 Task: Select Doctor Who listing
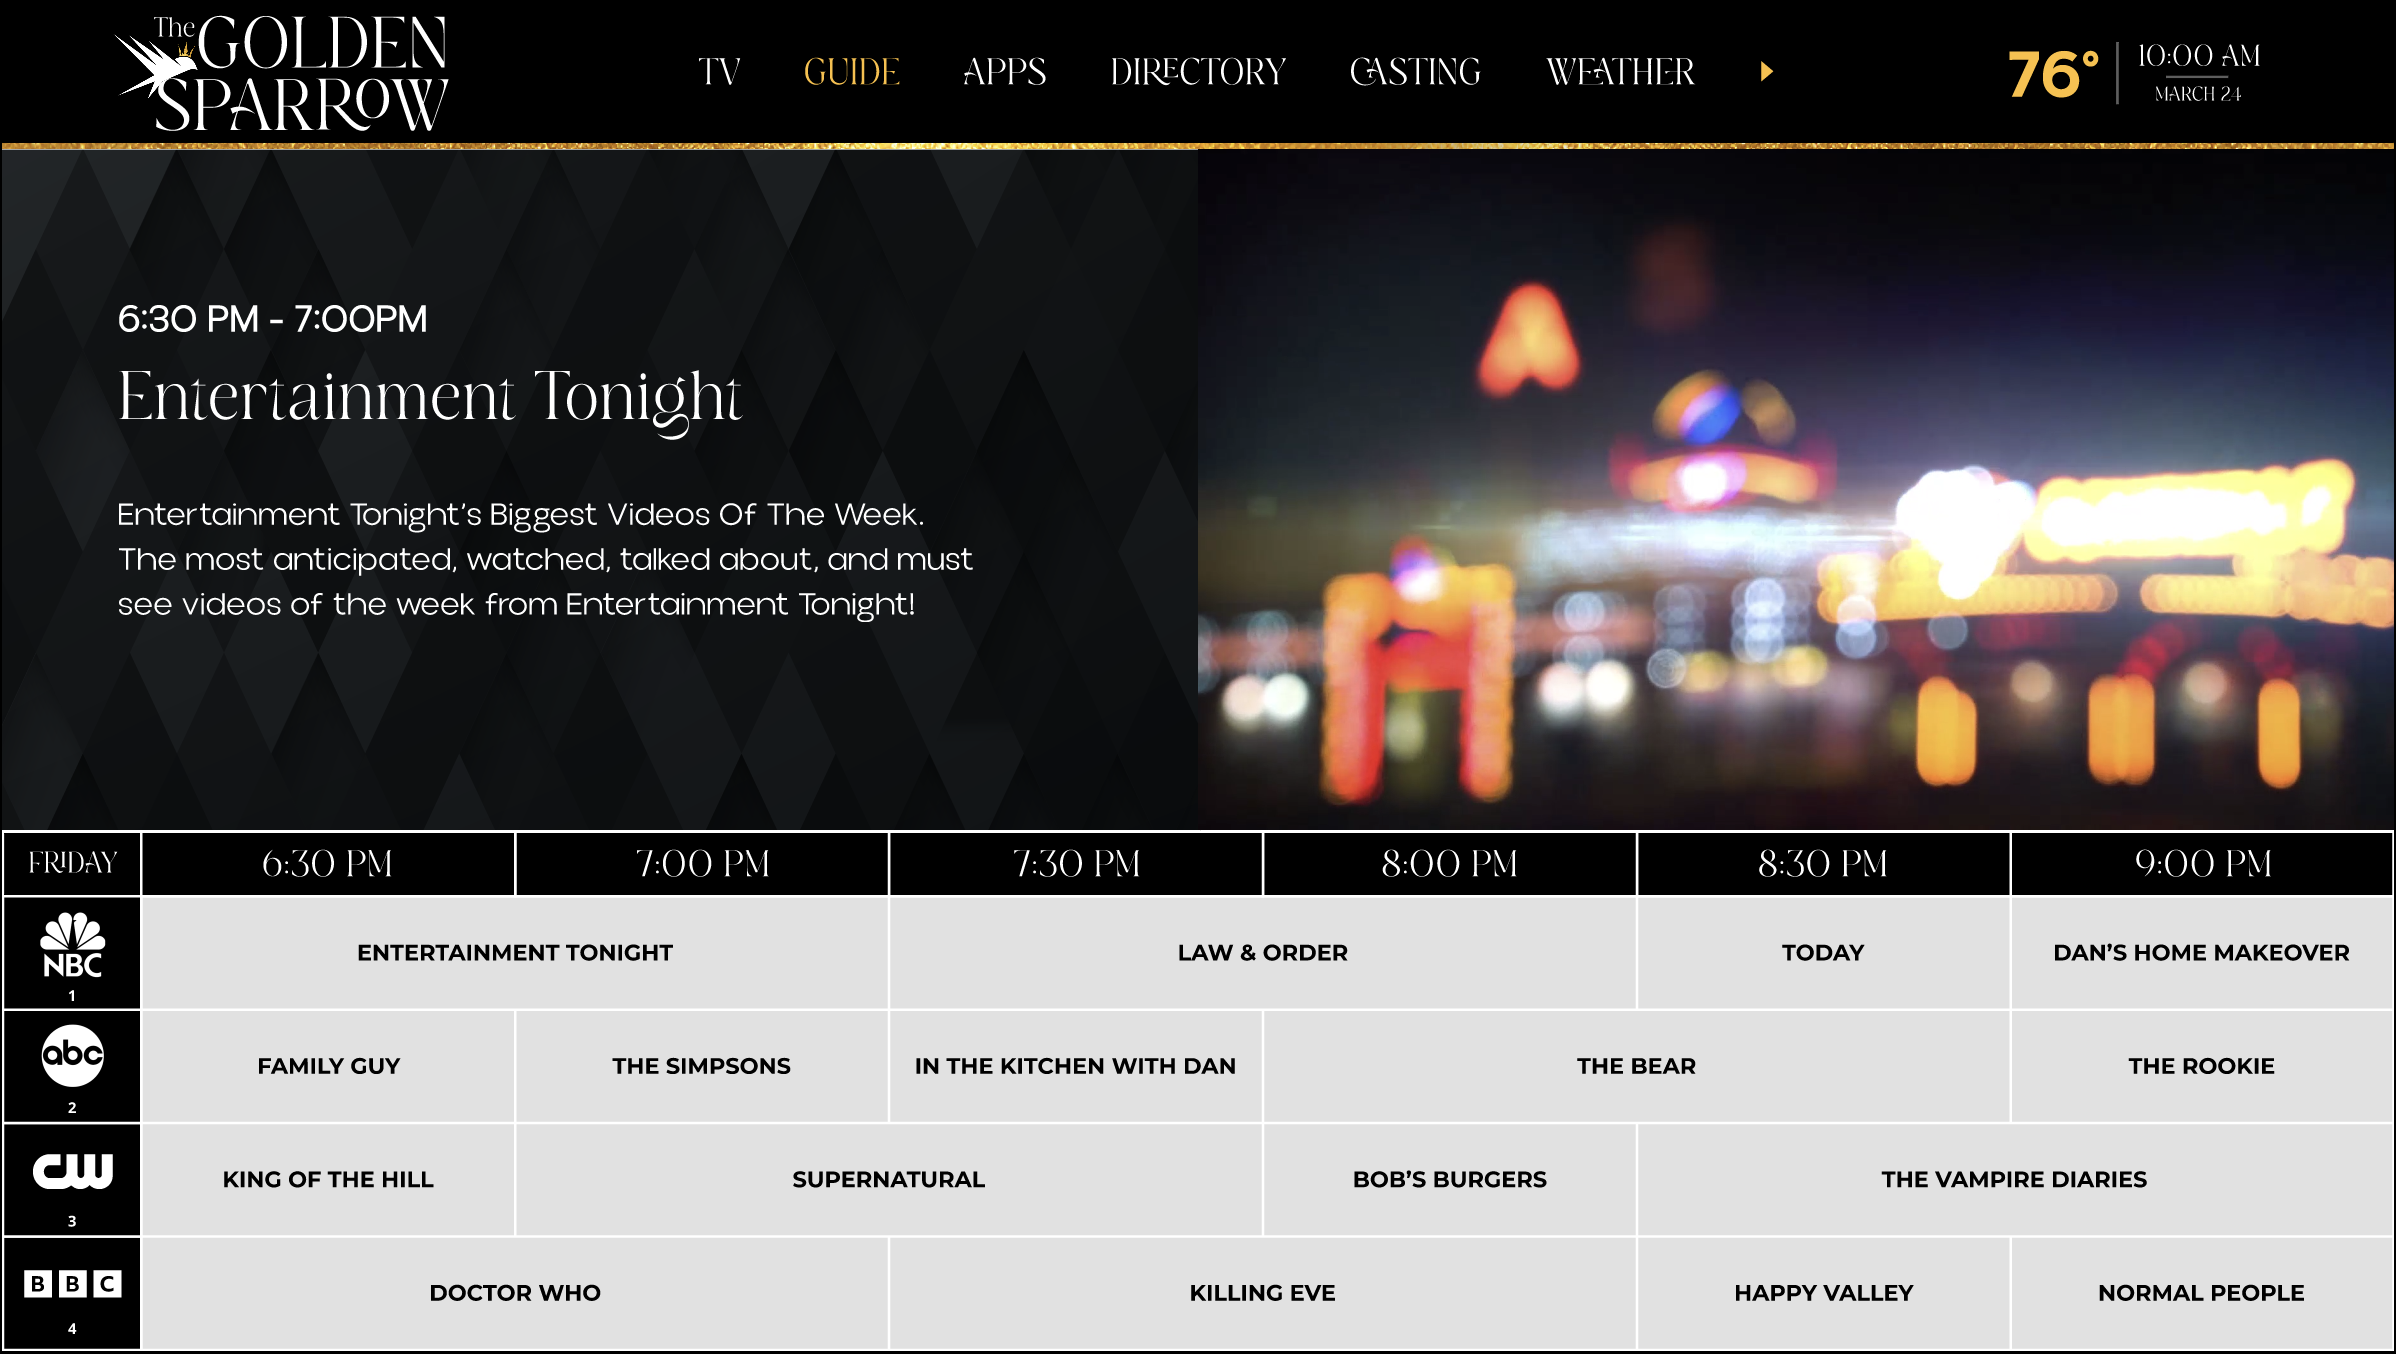[515, 1293]
